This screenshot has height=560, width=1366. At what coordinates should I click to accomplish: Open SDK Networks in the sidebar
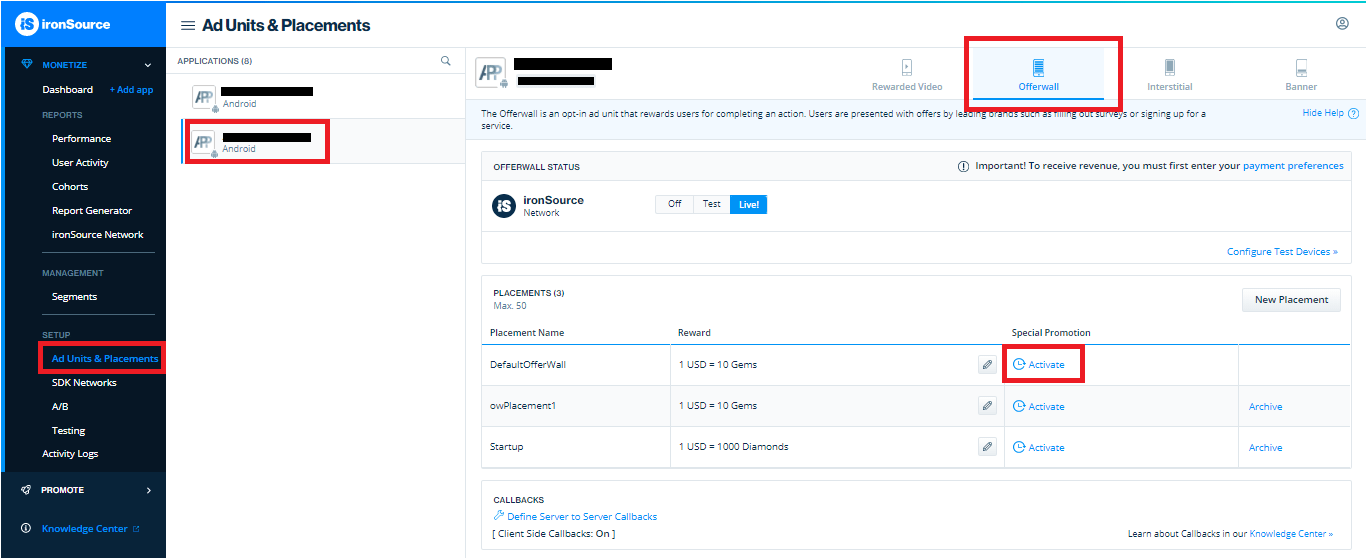[84, 382]
